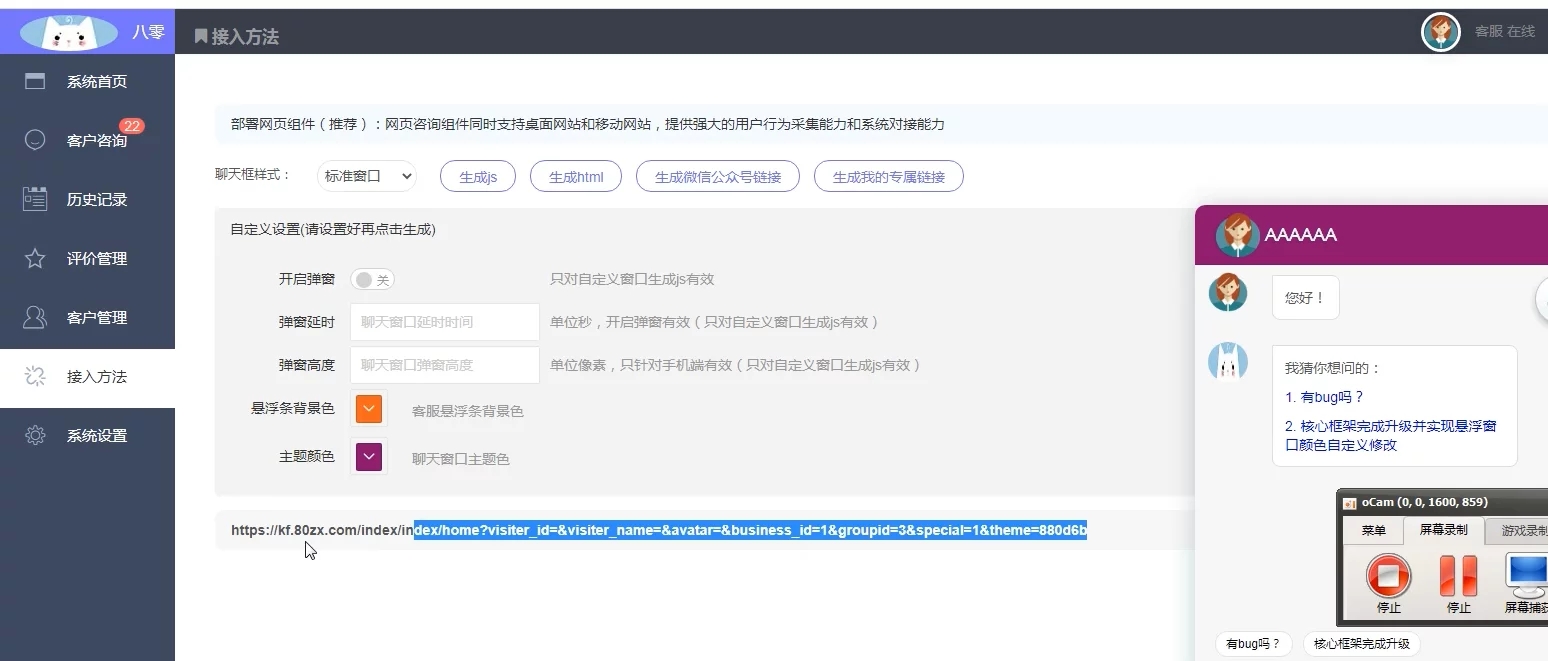
Task: Click the 系统首页 window icon in sidebar
Action: tap(35, 82)
